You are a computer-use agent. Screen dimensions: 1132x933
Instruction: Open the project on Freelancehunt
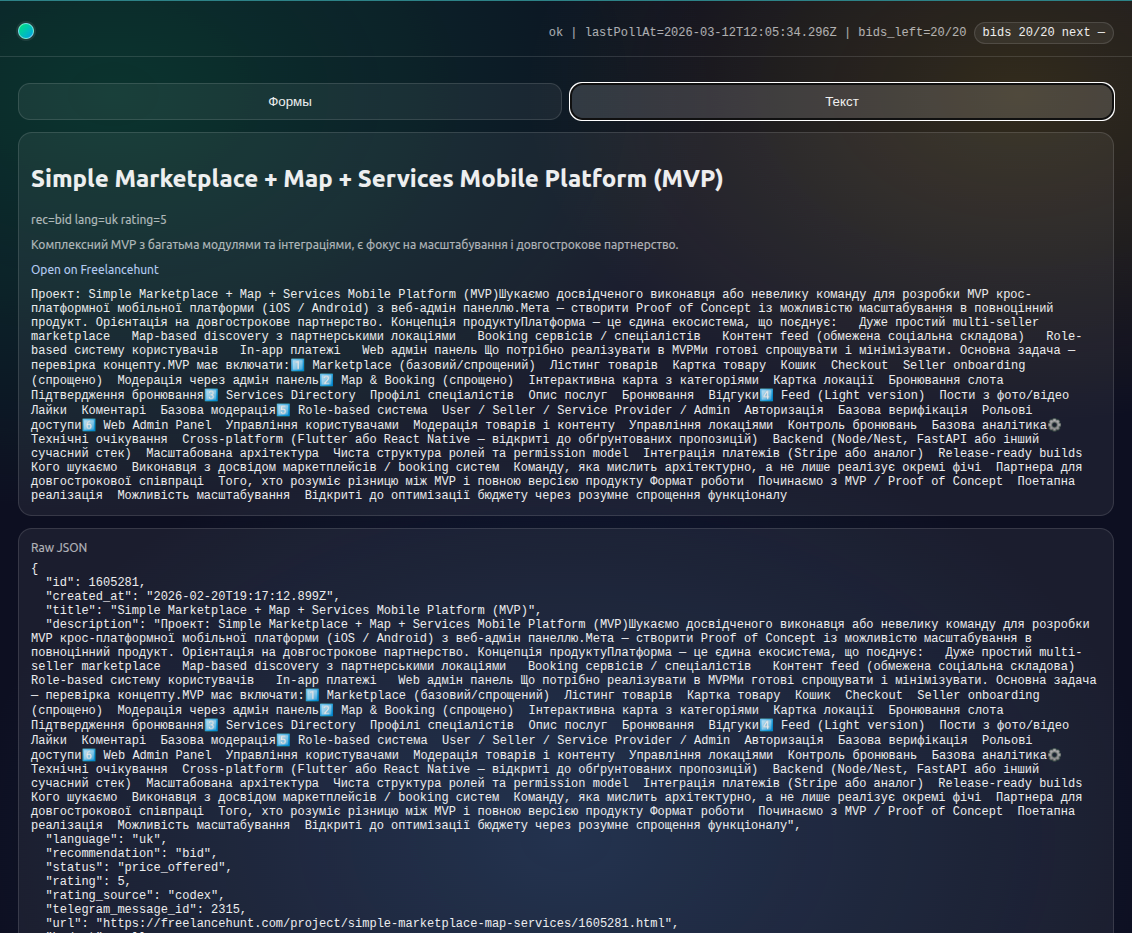click(x=95, y=270)
